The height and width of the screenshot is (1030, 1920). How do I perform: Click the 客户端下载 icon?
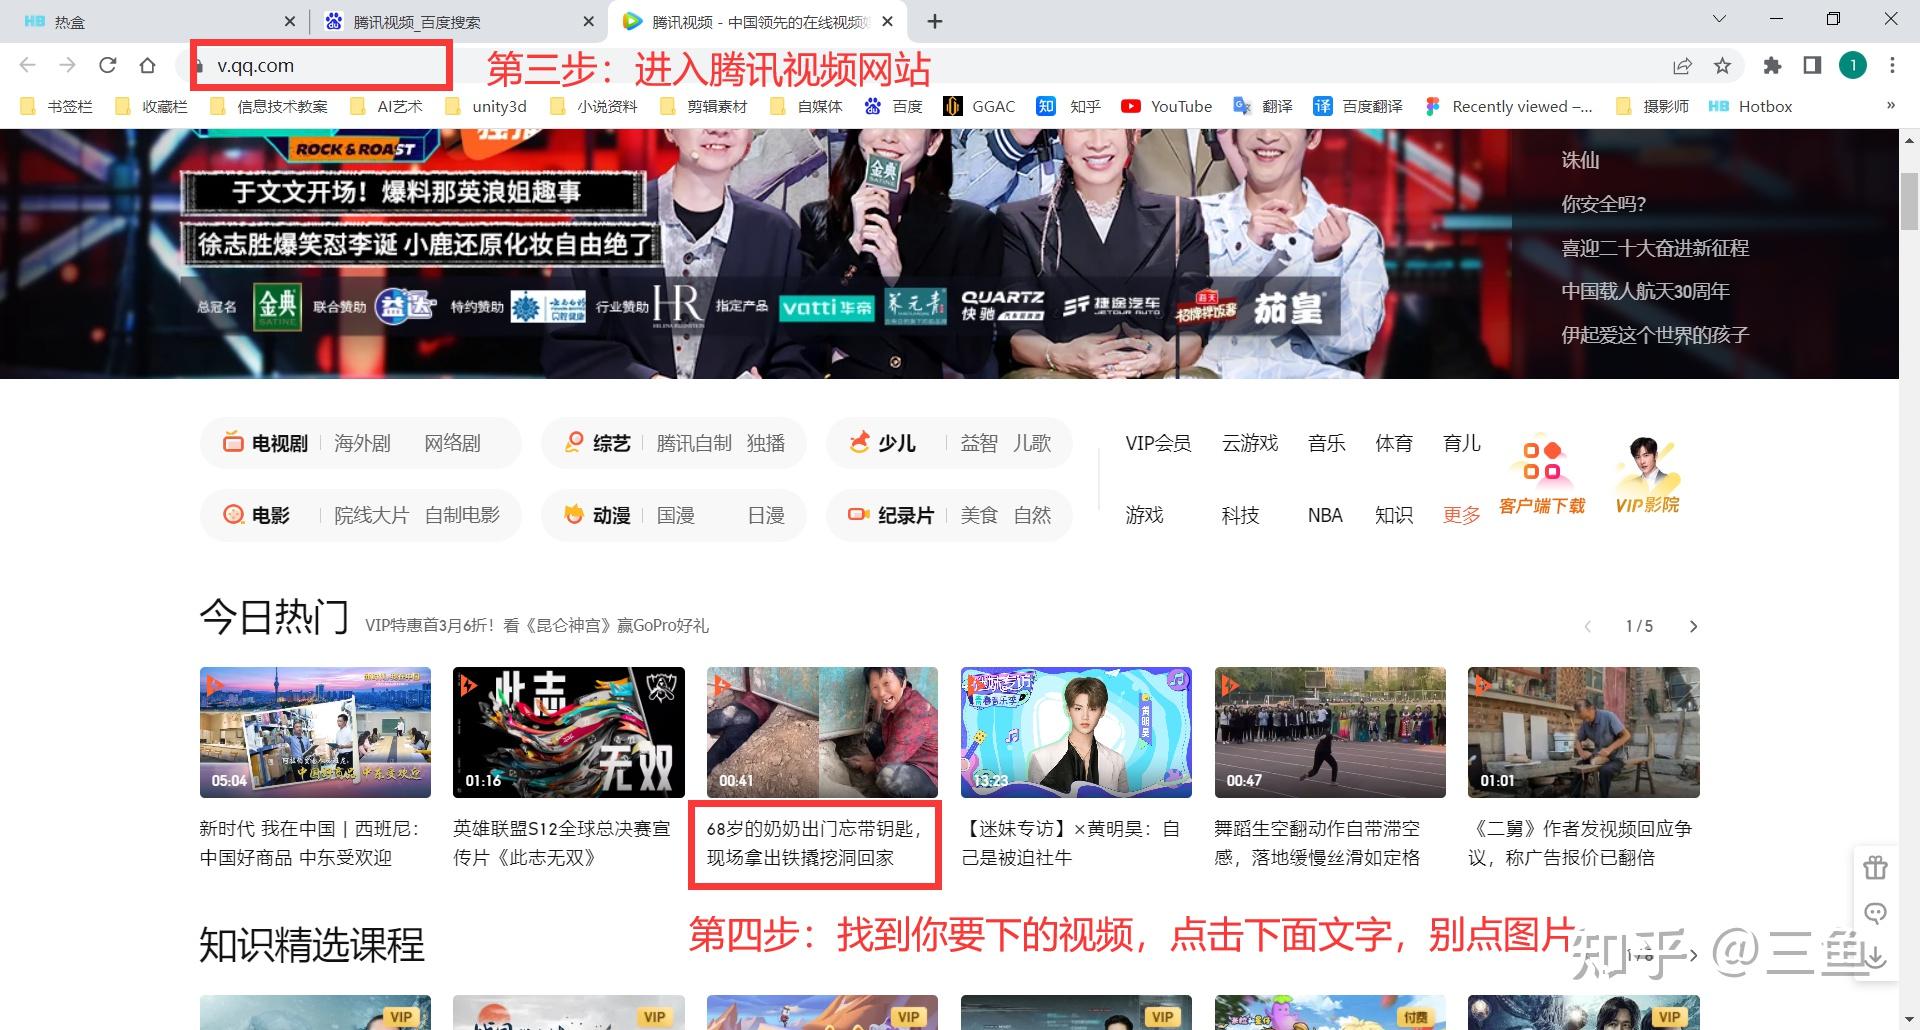tap(1542, 477)
